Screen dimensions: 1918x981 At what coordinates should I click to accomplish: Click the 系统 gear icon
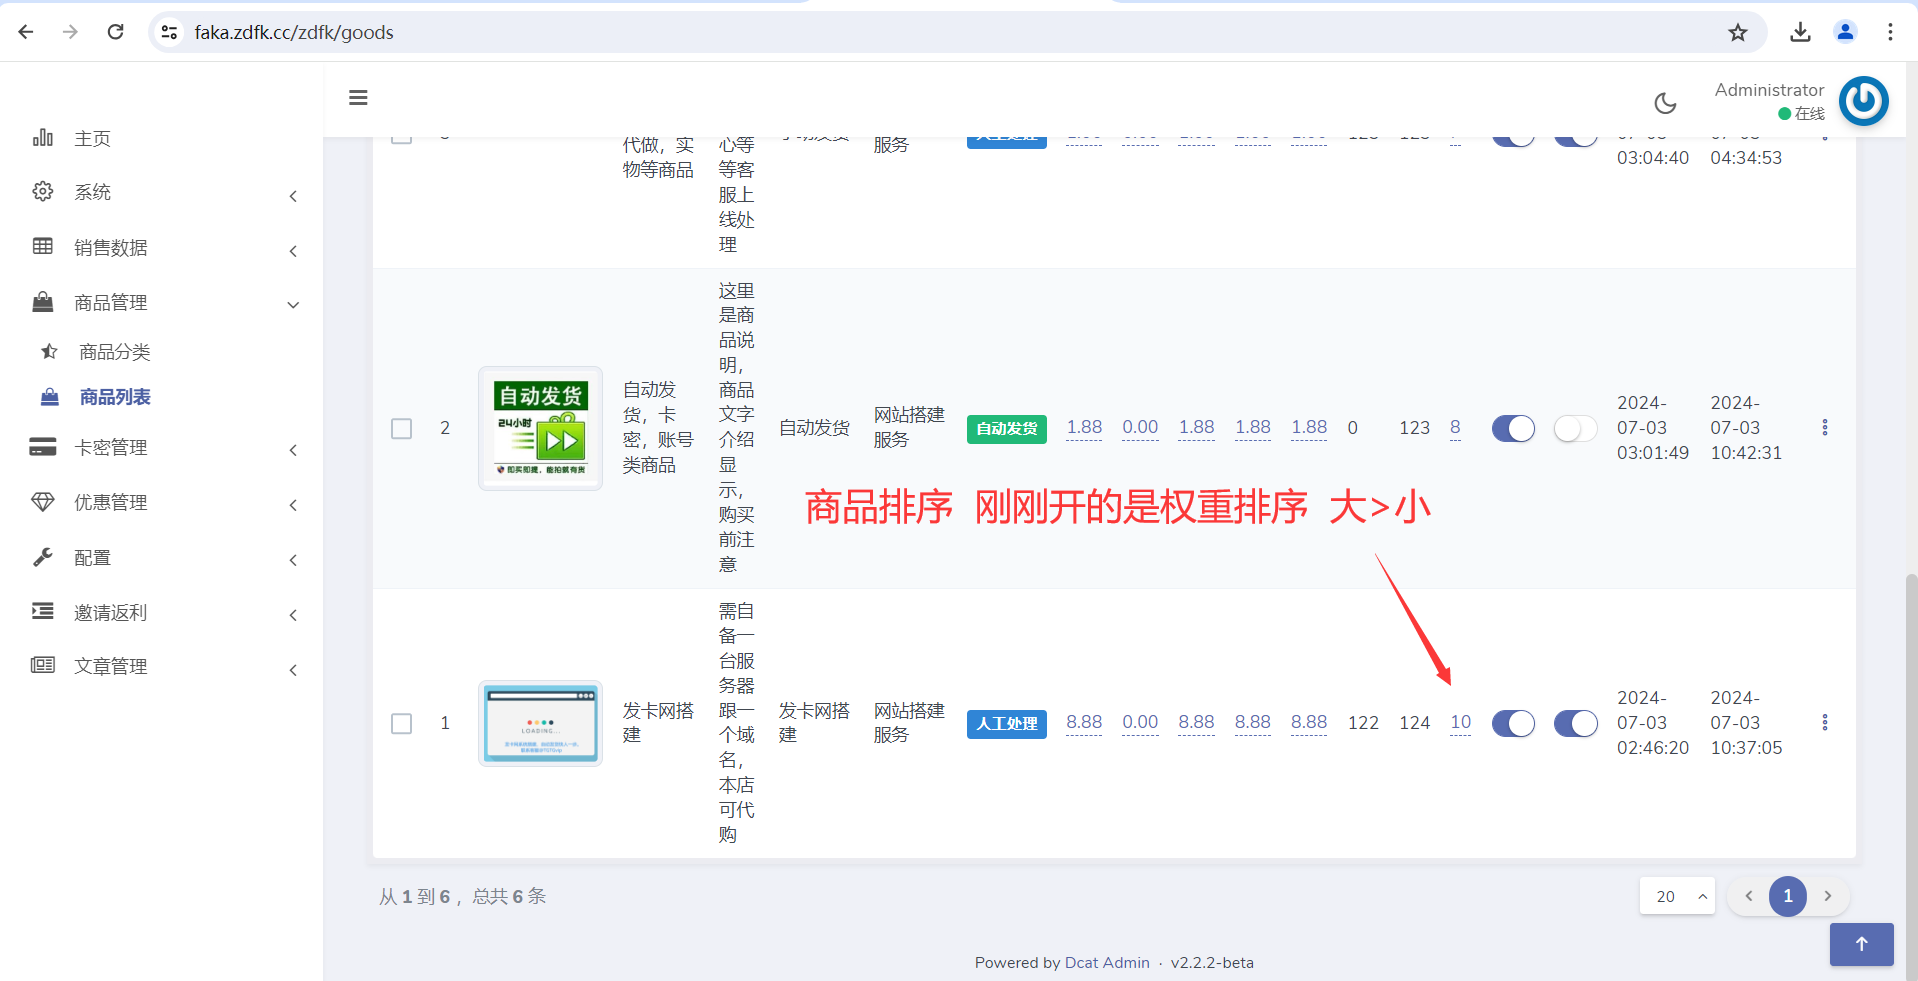(x=43, y=191)
